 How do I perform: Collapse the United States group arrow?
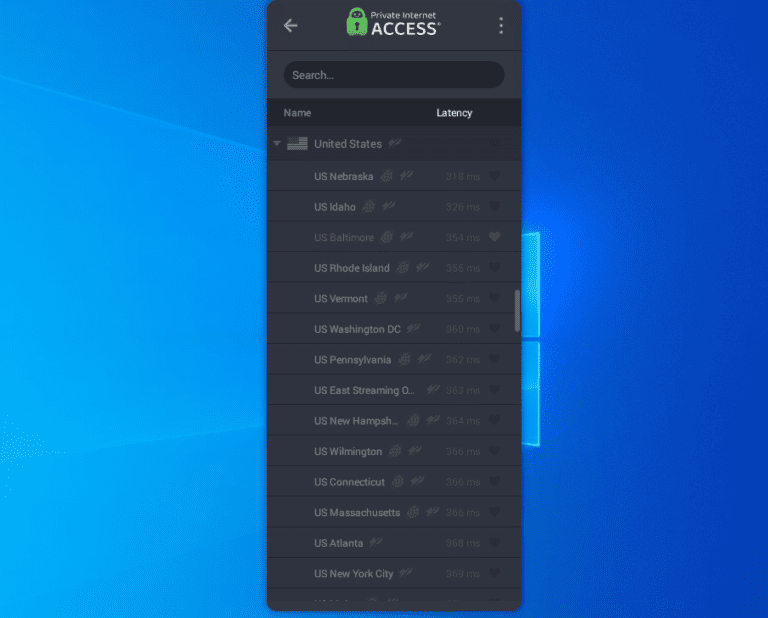[x=277, y=143]
